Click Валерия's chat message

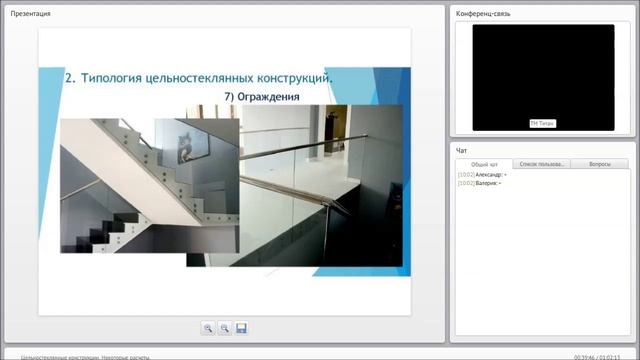coord(480,183)
